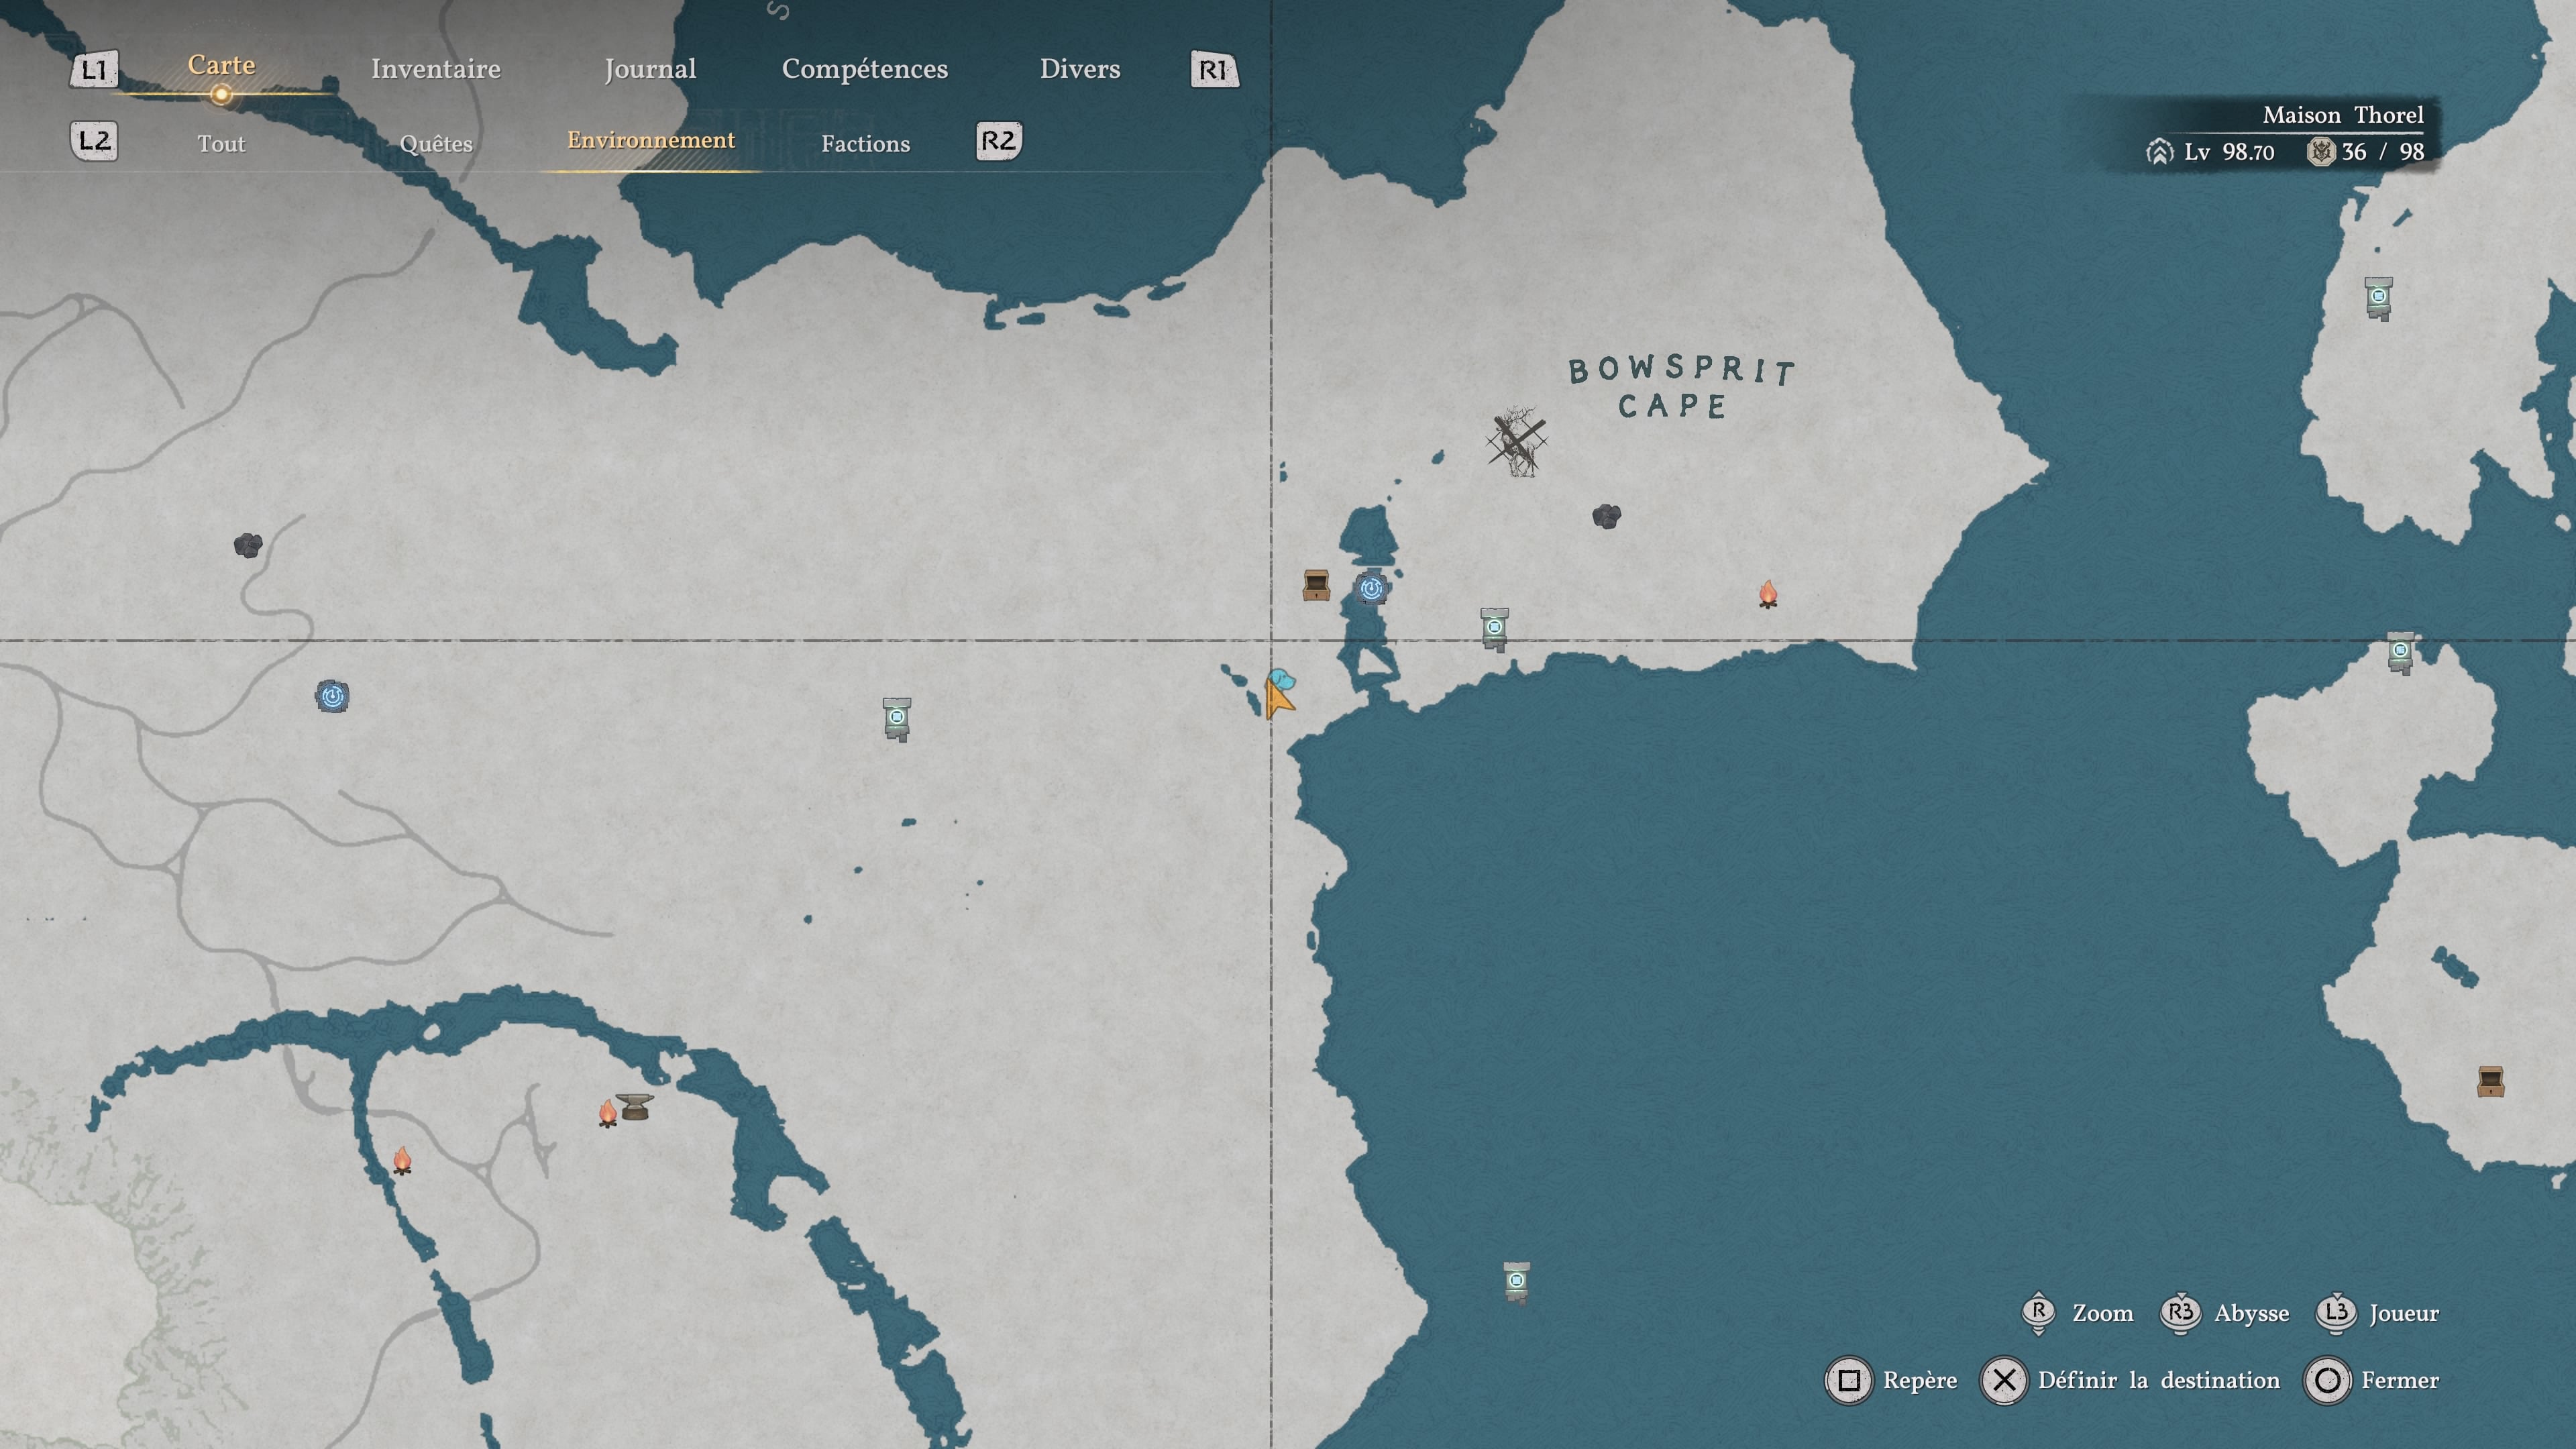The image size is (2576, 1449).
Task: Click the emblem icon beside 36 / 98
Action: pyautogui.click(x=2320, y=152)
